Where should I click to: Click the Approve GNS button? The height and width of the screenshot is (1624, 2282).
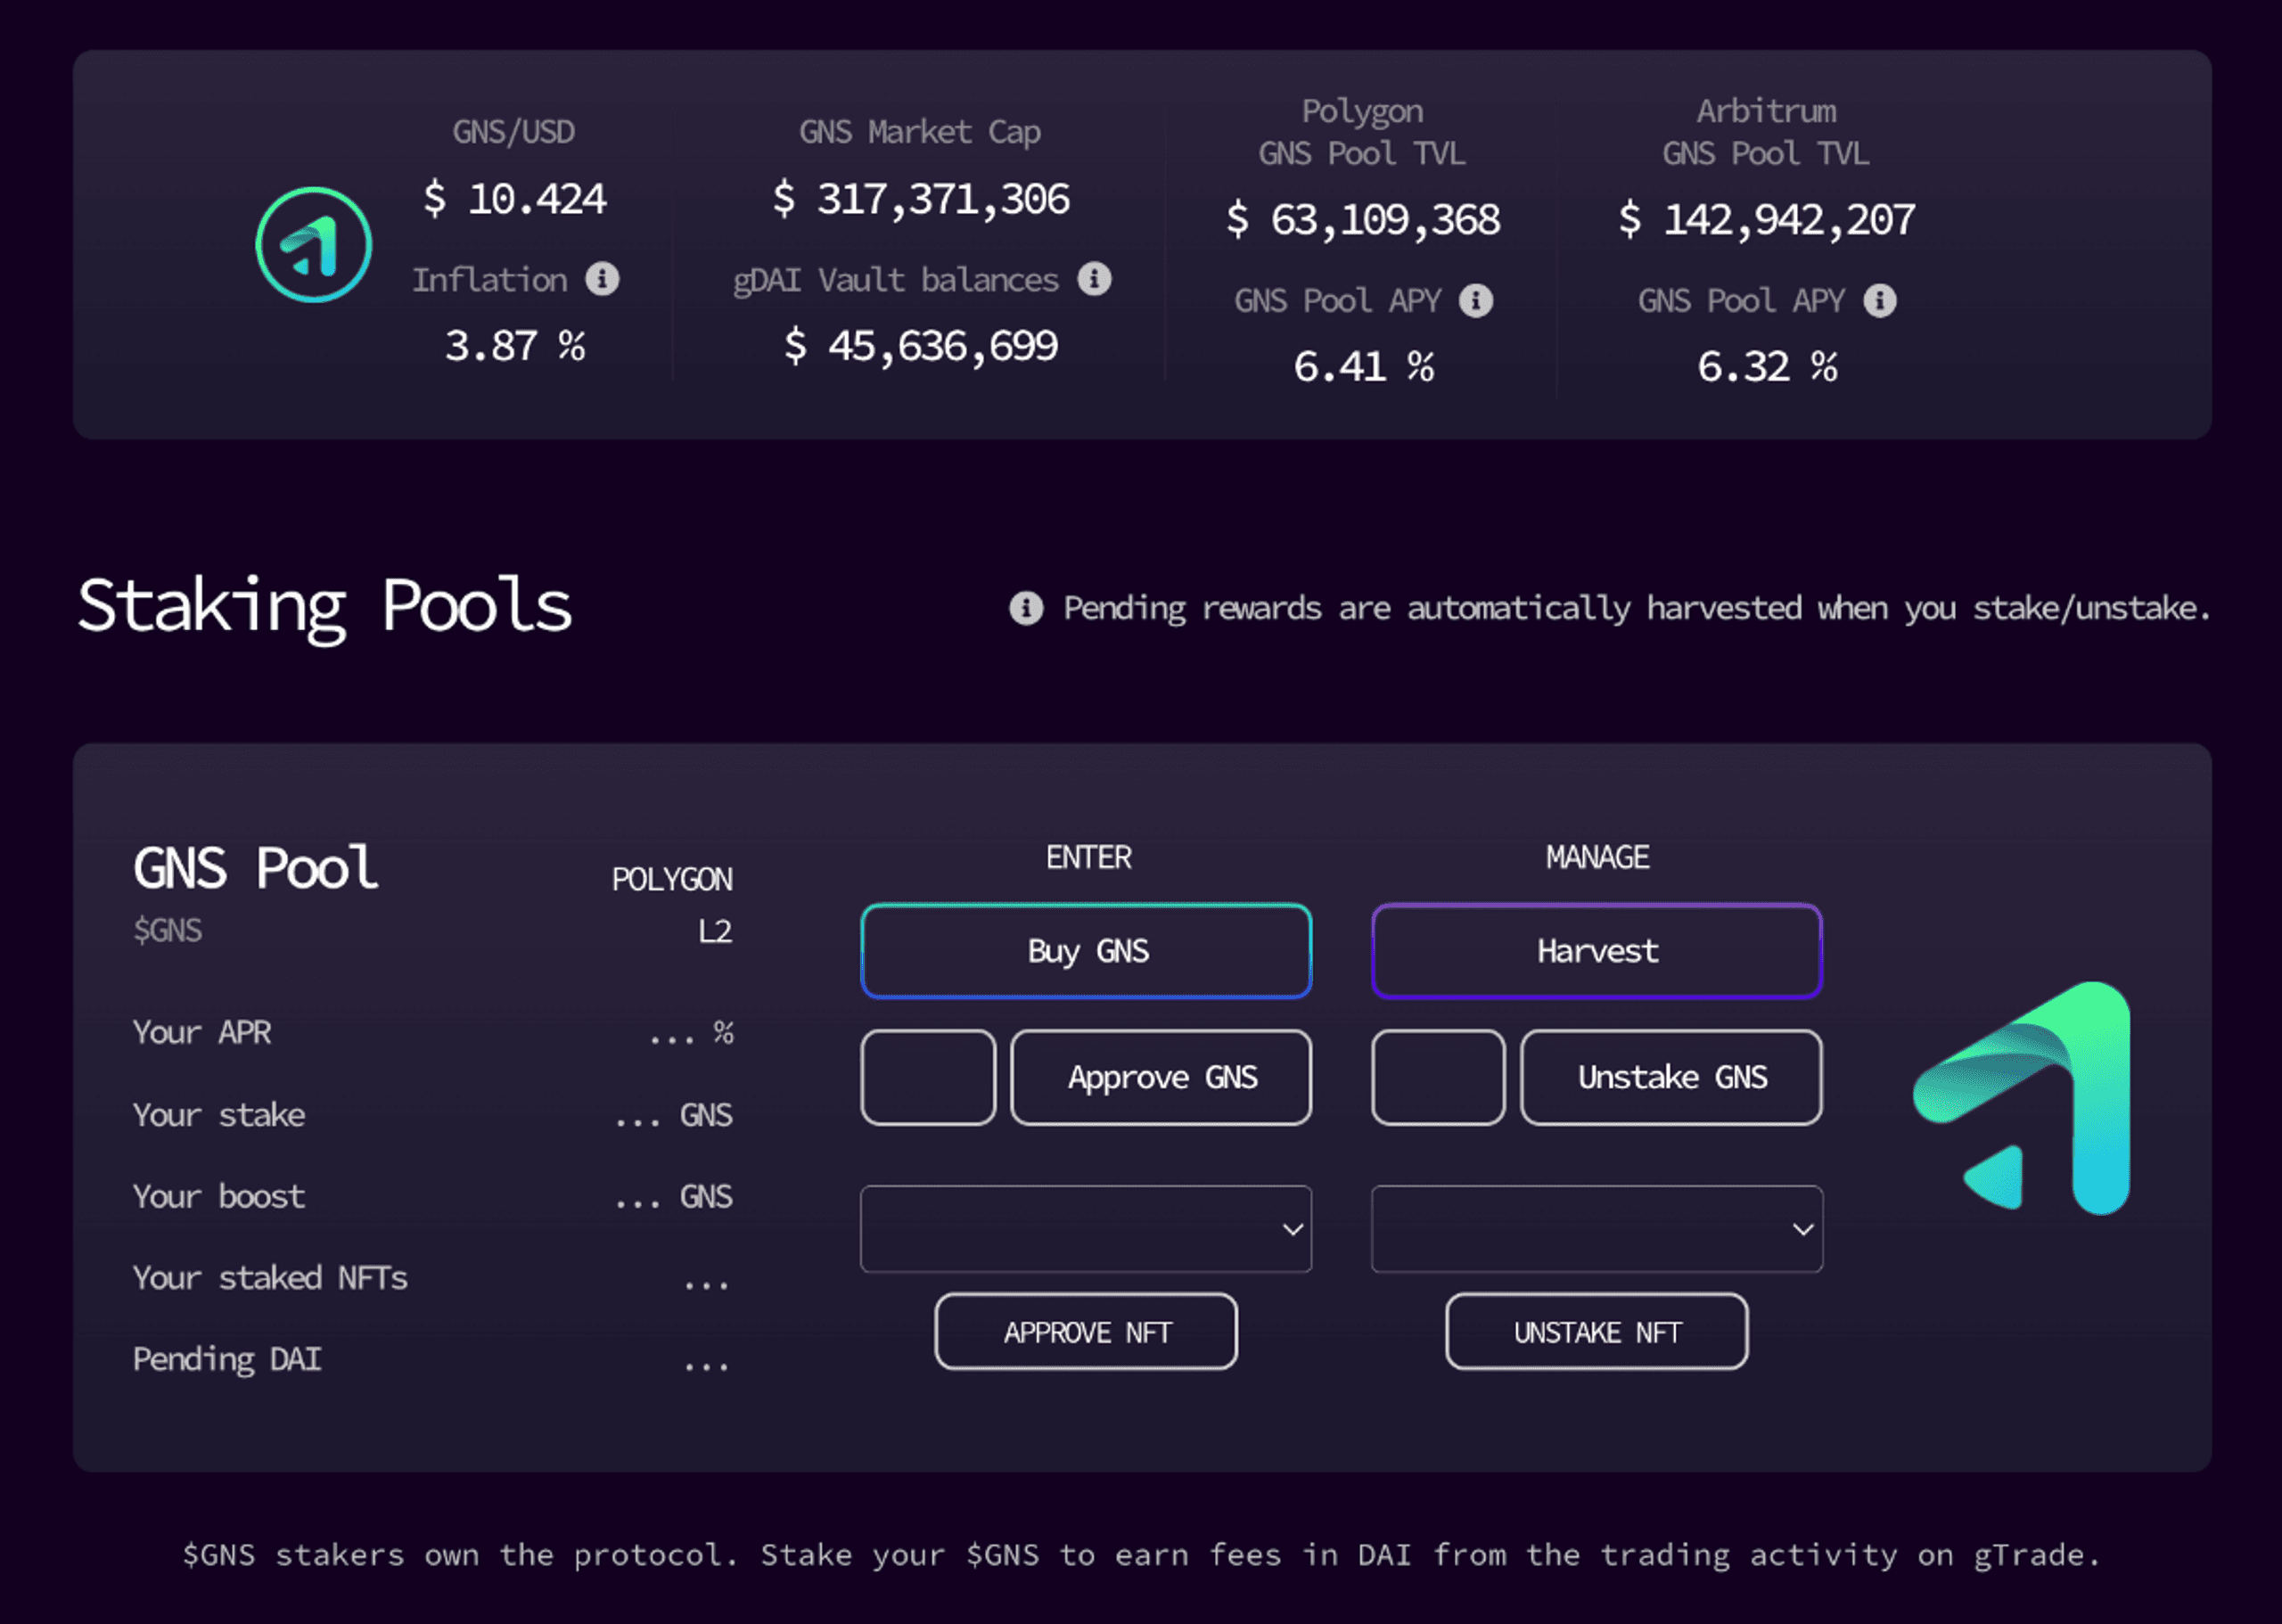pyautogui.click(x=1161, y=1077)
